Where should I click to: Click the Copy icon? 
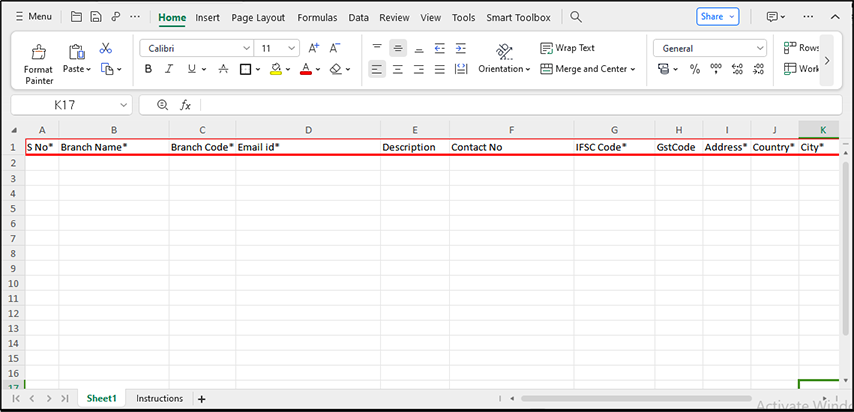(x=108, y=69)
